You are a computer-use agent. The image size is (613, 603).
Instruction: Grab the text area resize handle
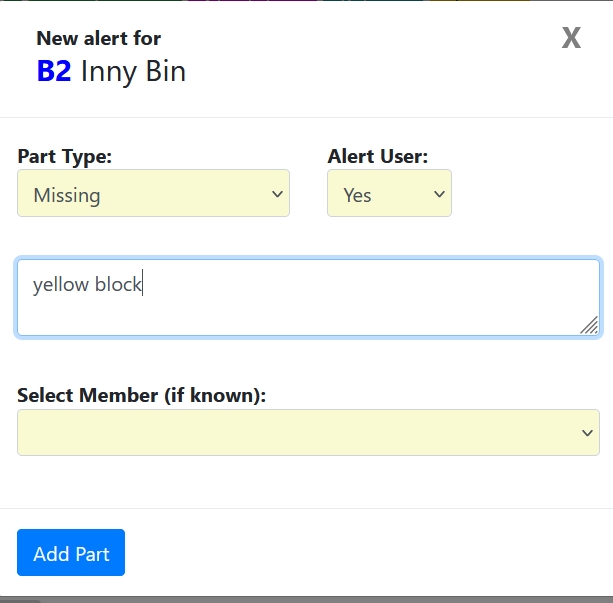(589, 324)
